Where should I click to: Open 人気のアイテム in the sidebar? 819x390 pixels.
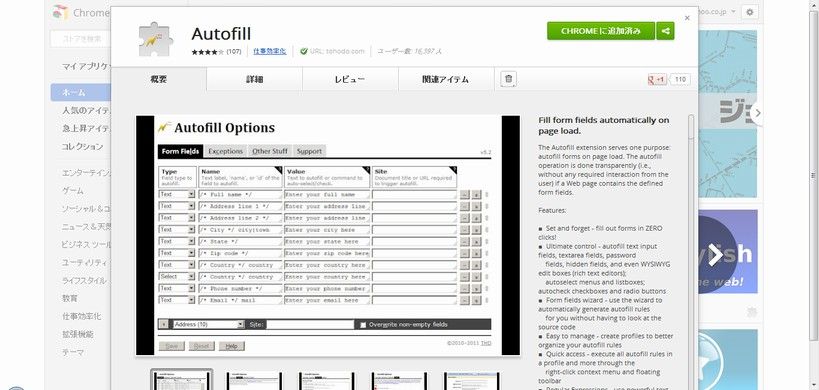(x=86, y=110)
